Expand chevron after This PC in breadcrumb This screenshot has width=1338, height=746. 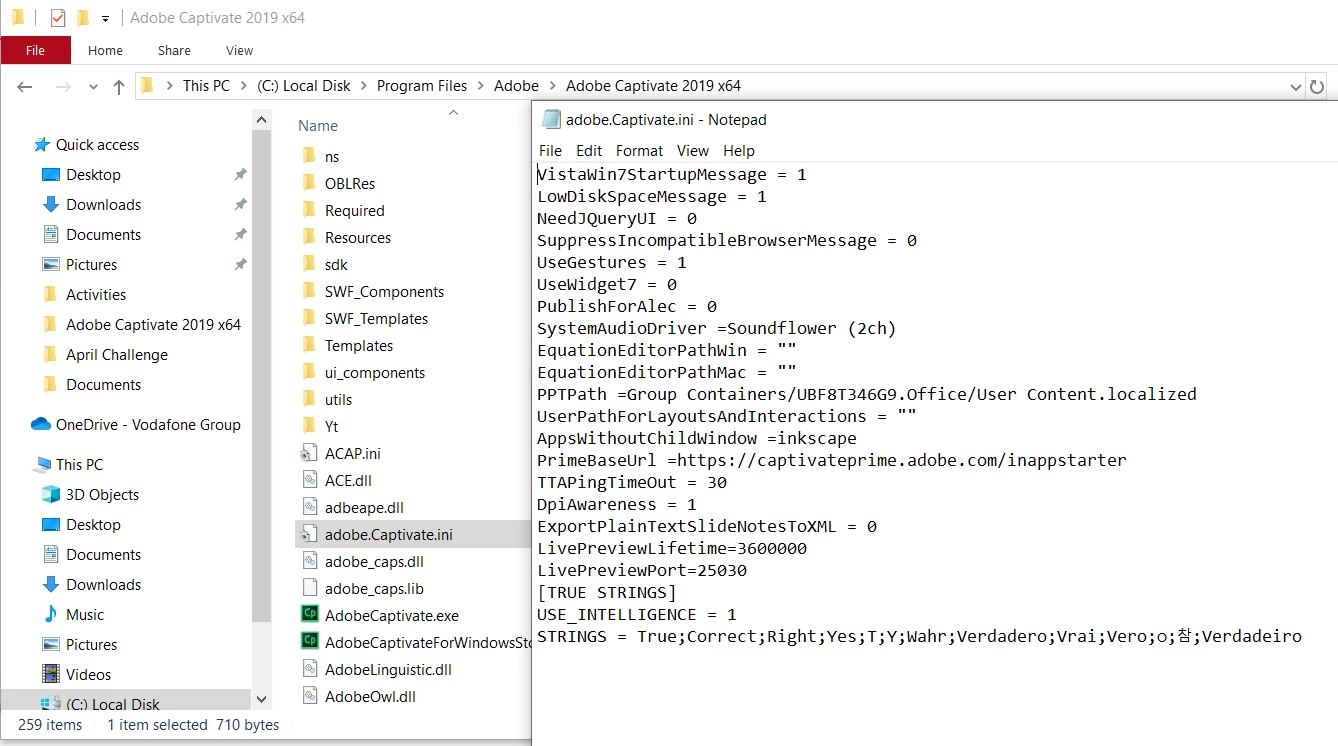coord(244,86)
